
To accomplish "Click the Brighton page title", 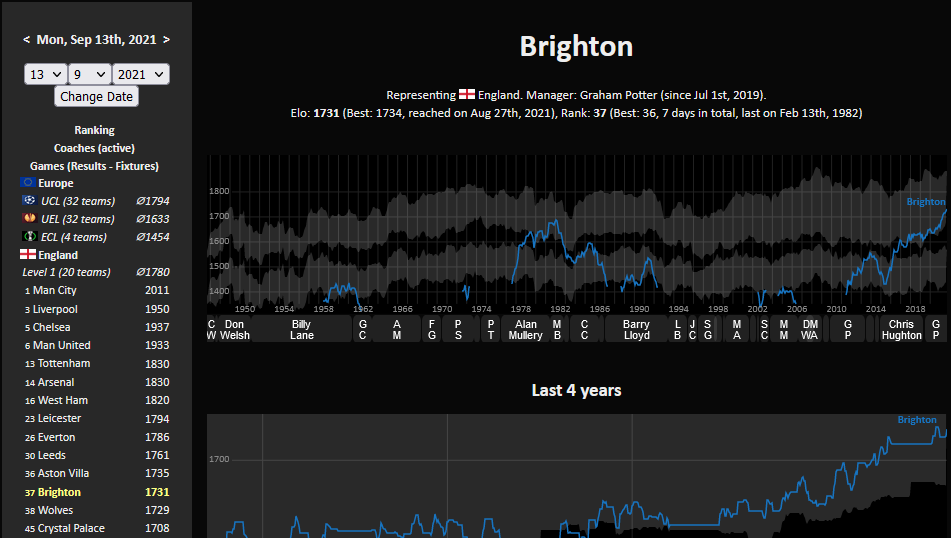I will point(576,46).
